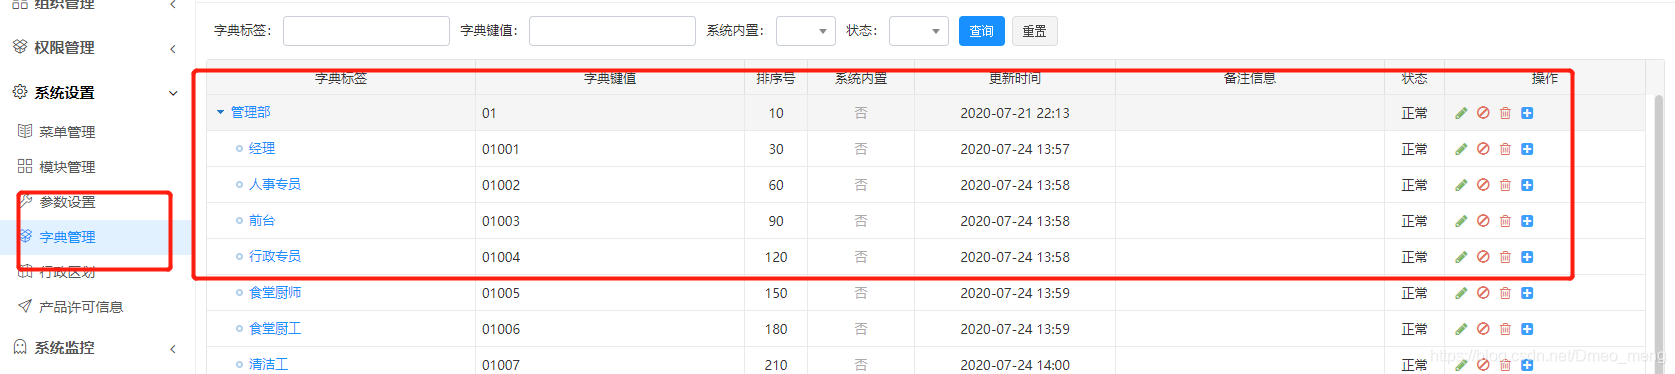Open the 食堂厨工 label link
Viewport: 1675px width, 374px height.
(275, 328)
